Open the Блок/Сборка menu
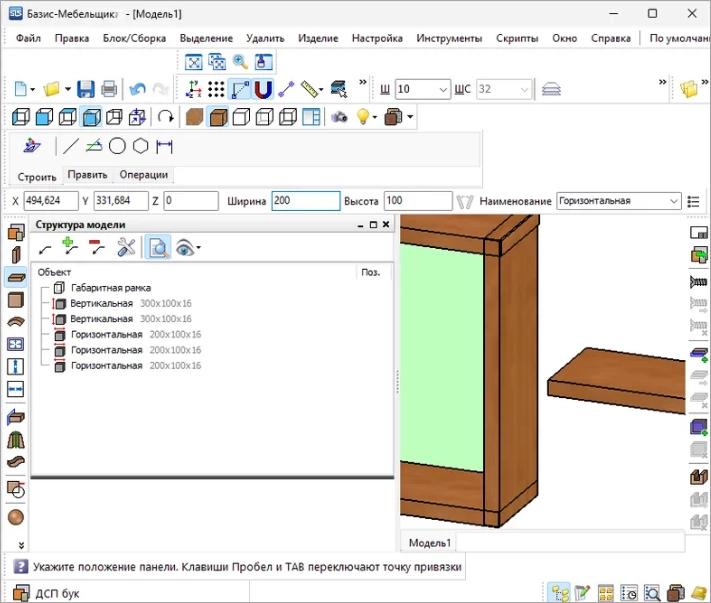The width and height of the screenshot is (711, 603). coord(134,38)
